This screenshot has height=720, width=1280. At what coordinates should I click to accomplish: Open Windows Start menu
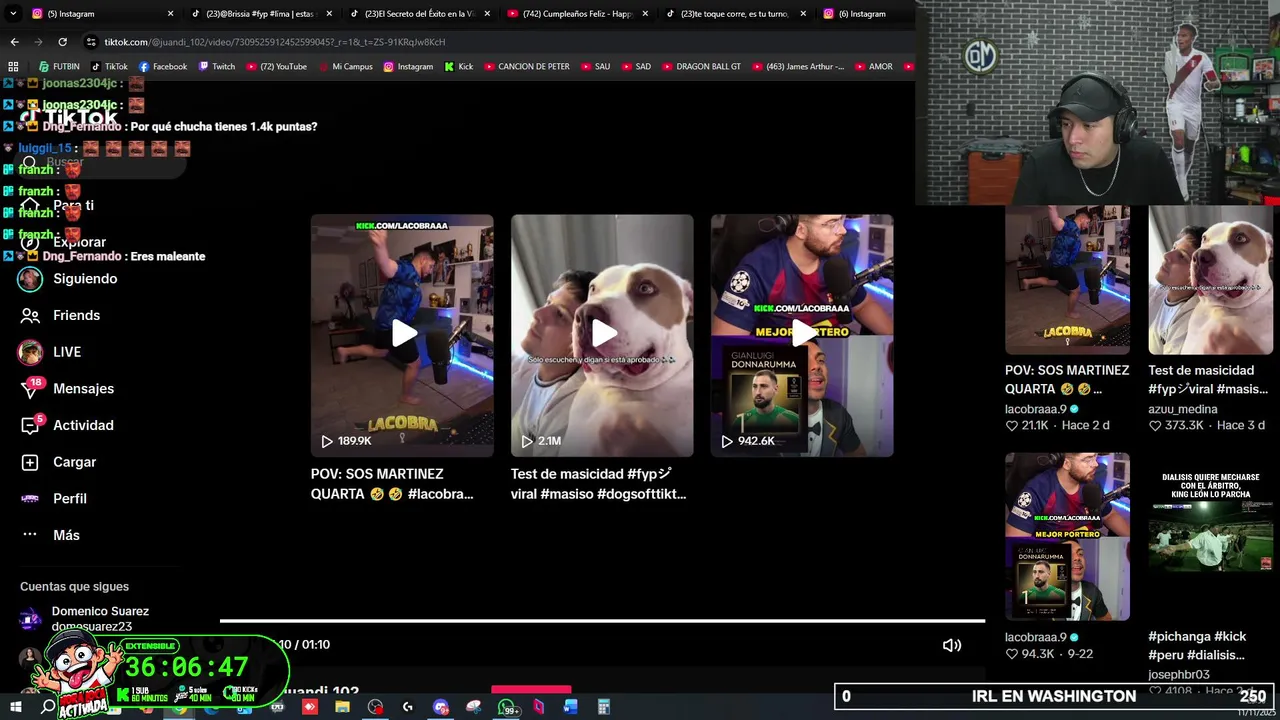click(15, 707)
